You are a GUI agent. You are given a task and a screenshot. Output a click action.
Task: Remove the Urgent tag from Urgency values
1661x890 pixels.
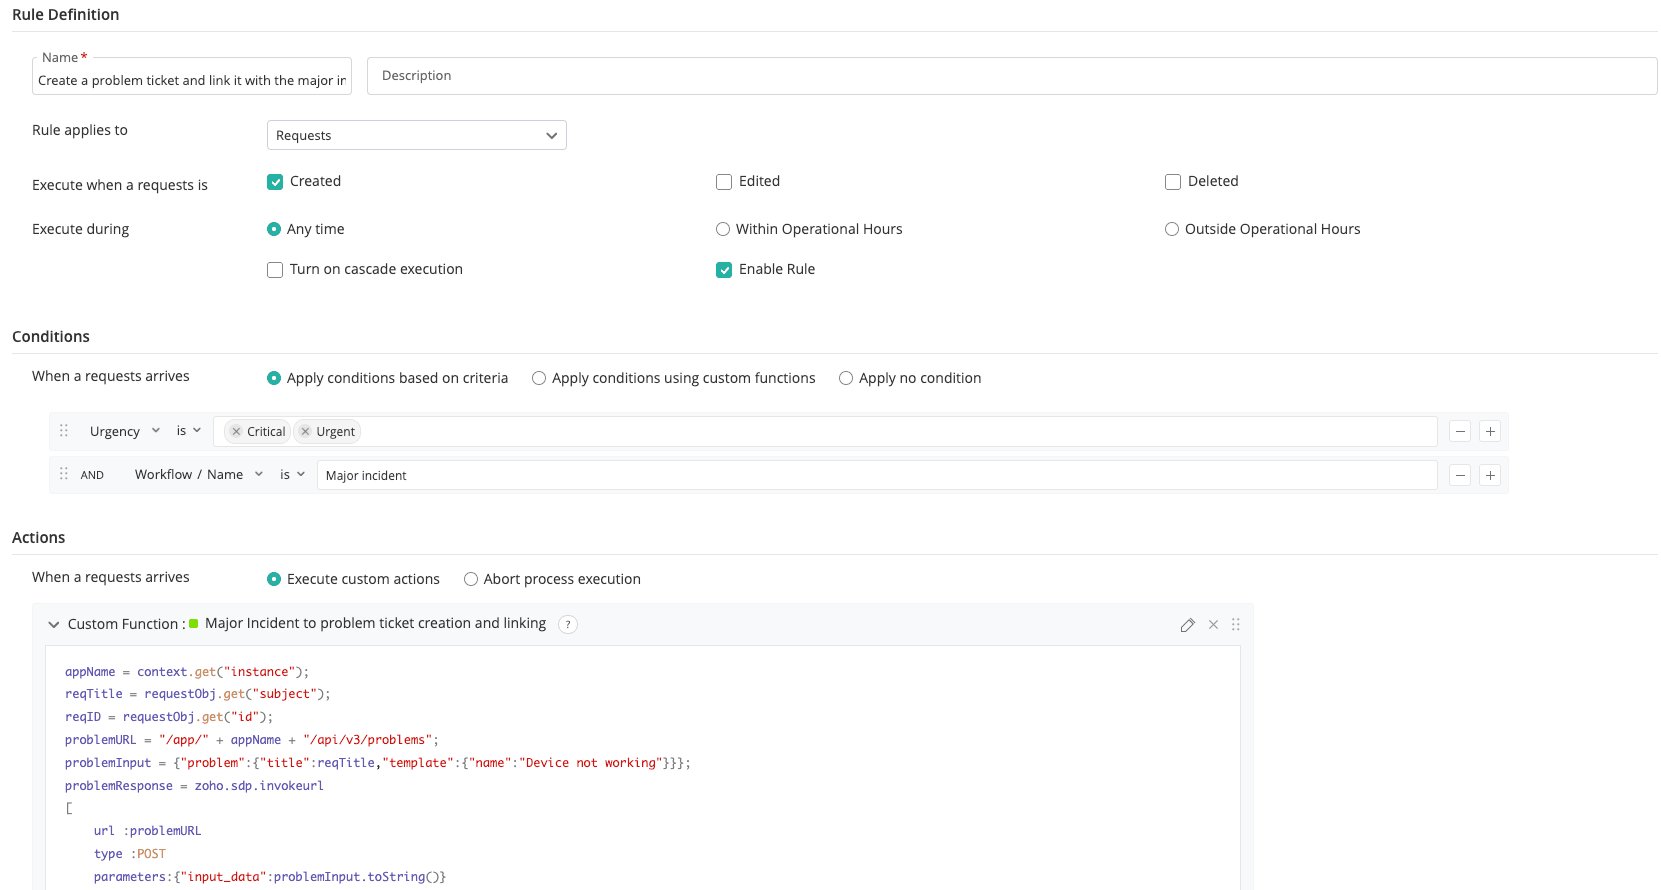pos(305,432)
